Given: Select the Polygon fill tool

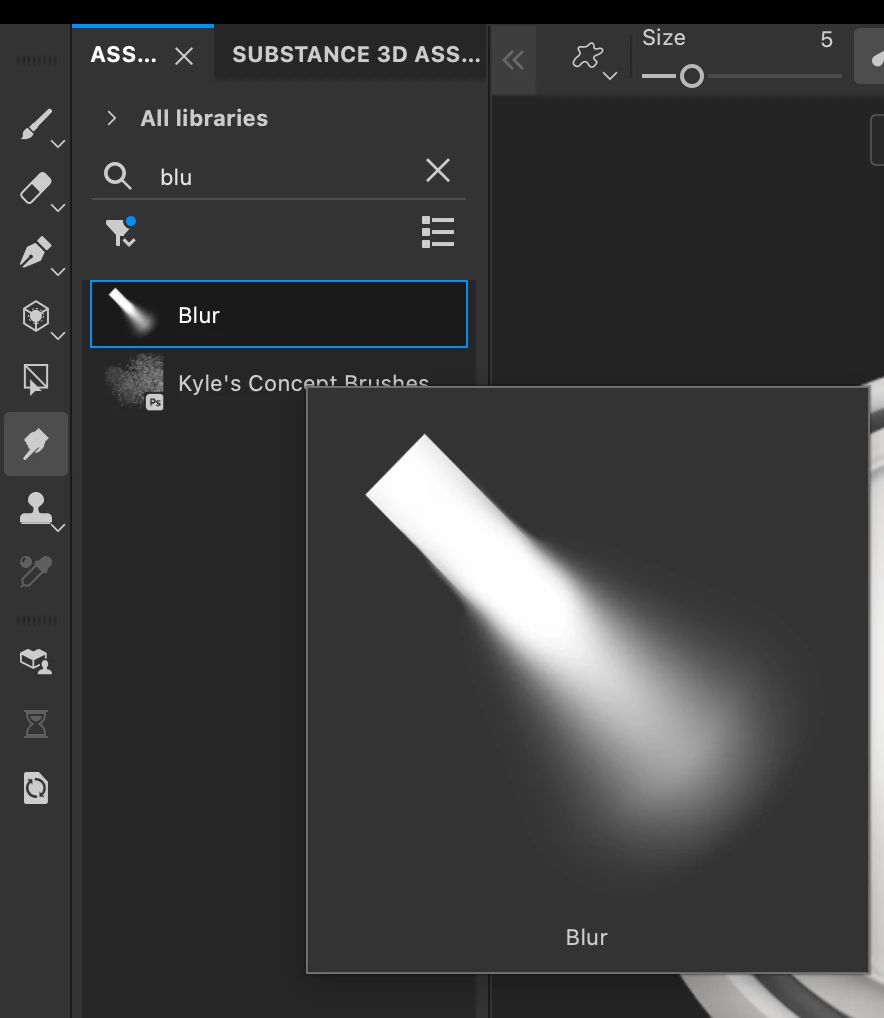Looking at the screenshot, I should 35,316.
